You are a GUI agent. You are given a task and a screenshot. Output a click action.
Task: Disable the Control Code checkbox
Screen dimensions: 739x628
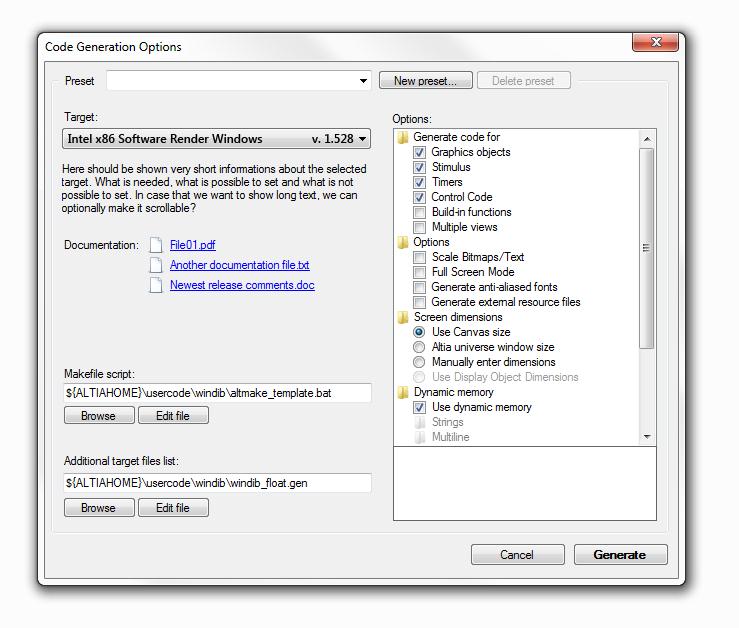[x=419, y=197]
